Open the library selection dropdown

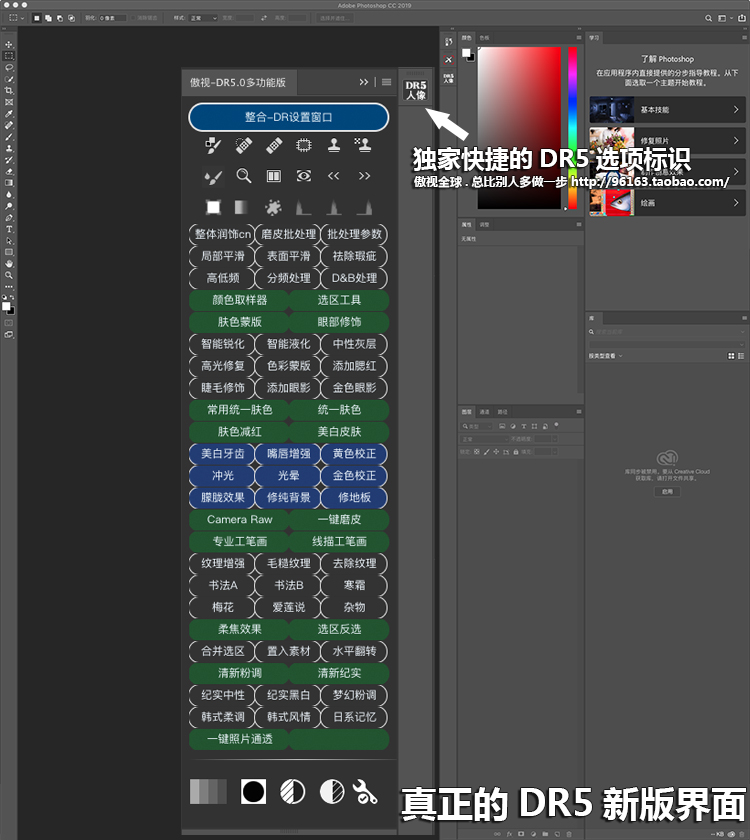(667, 344)
